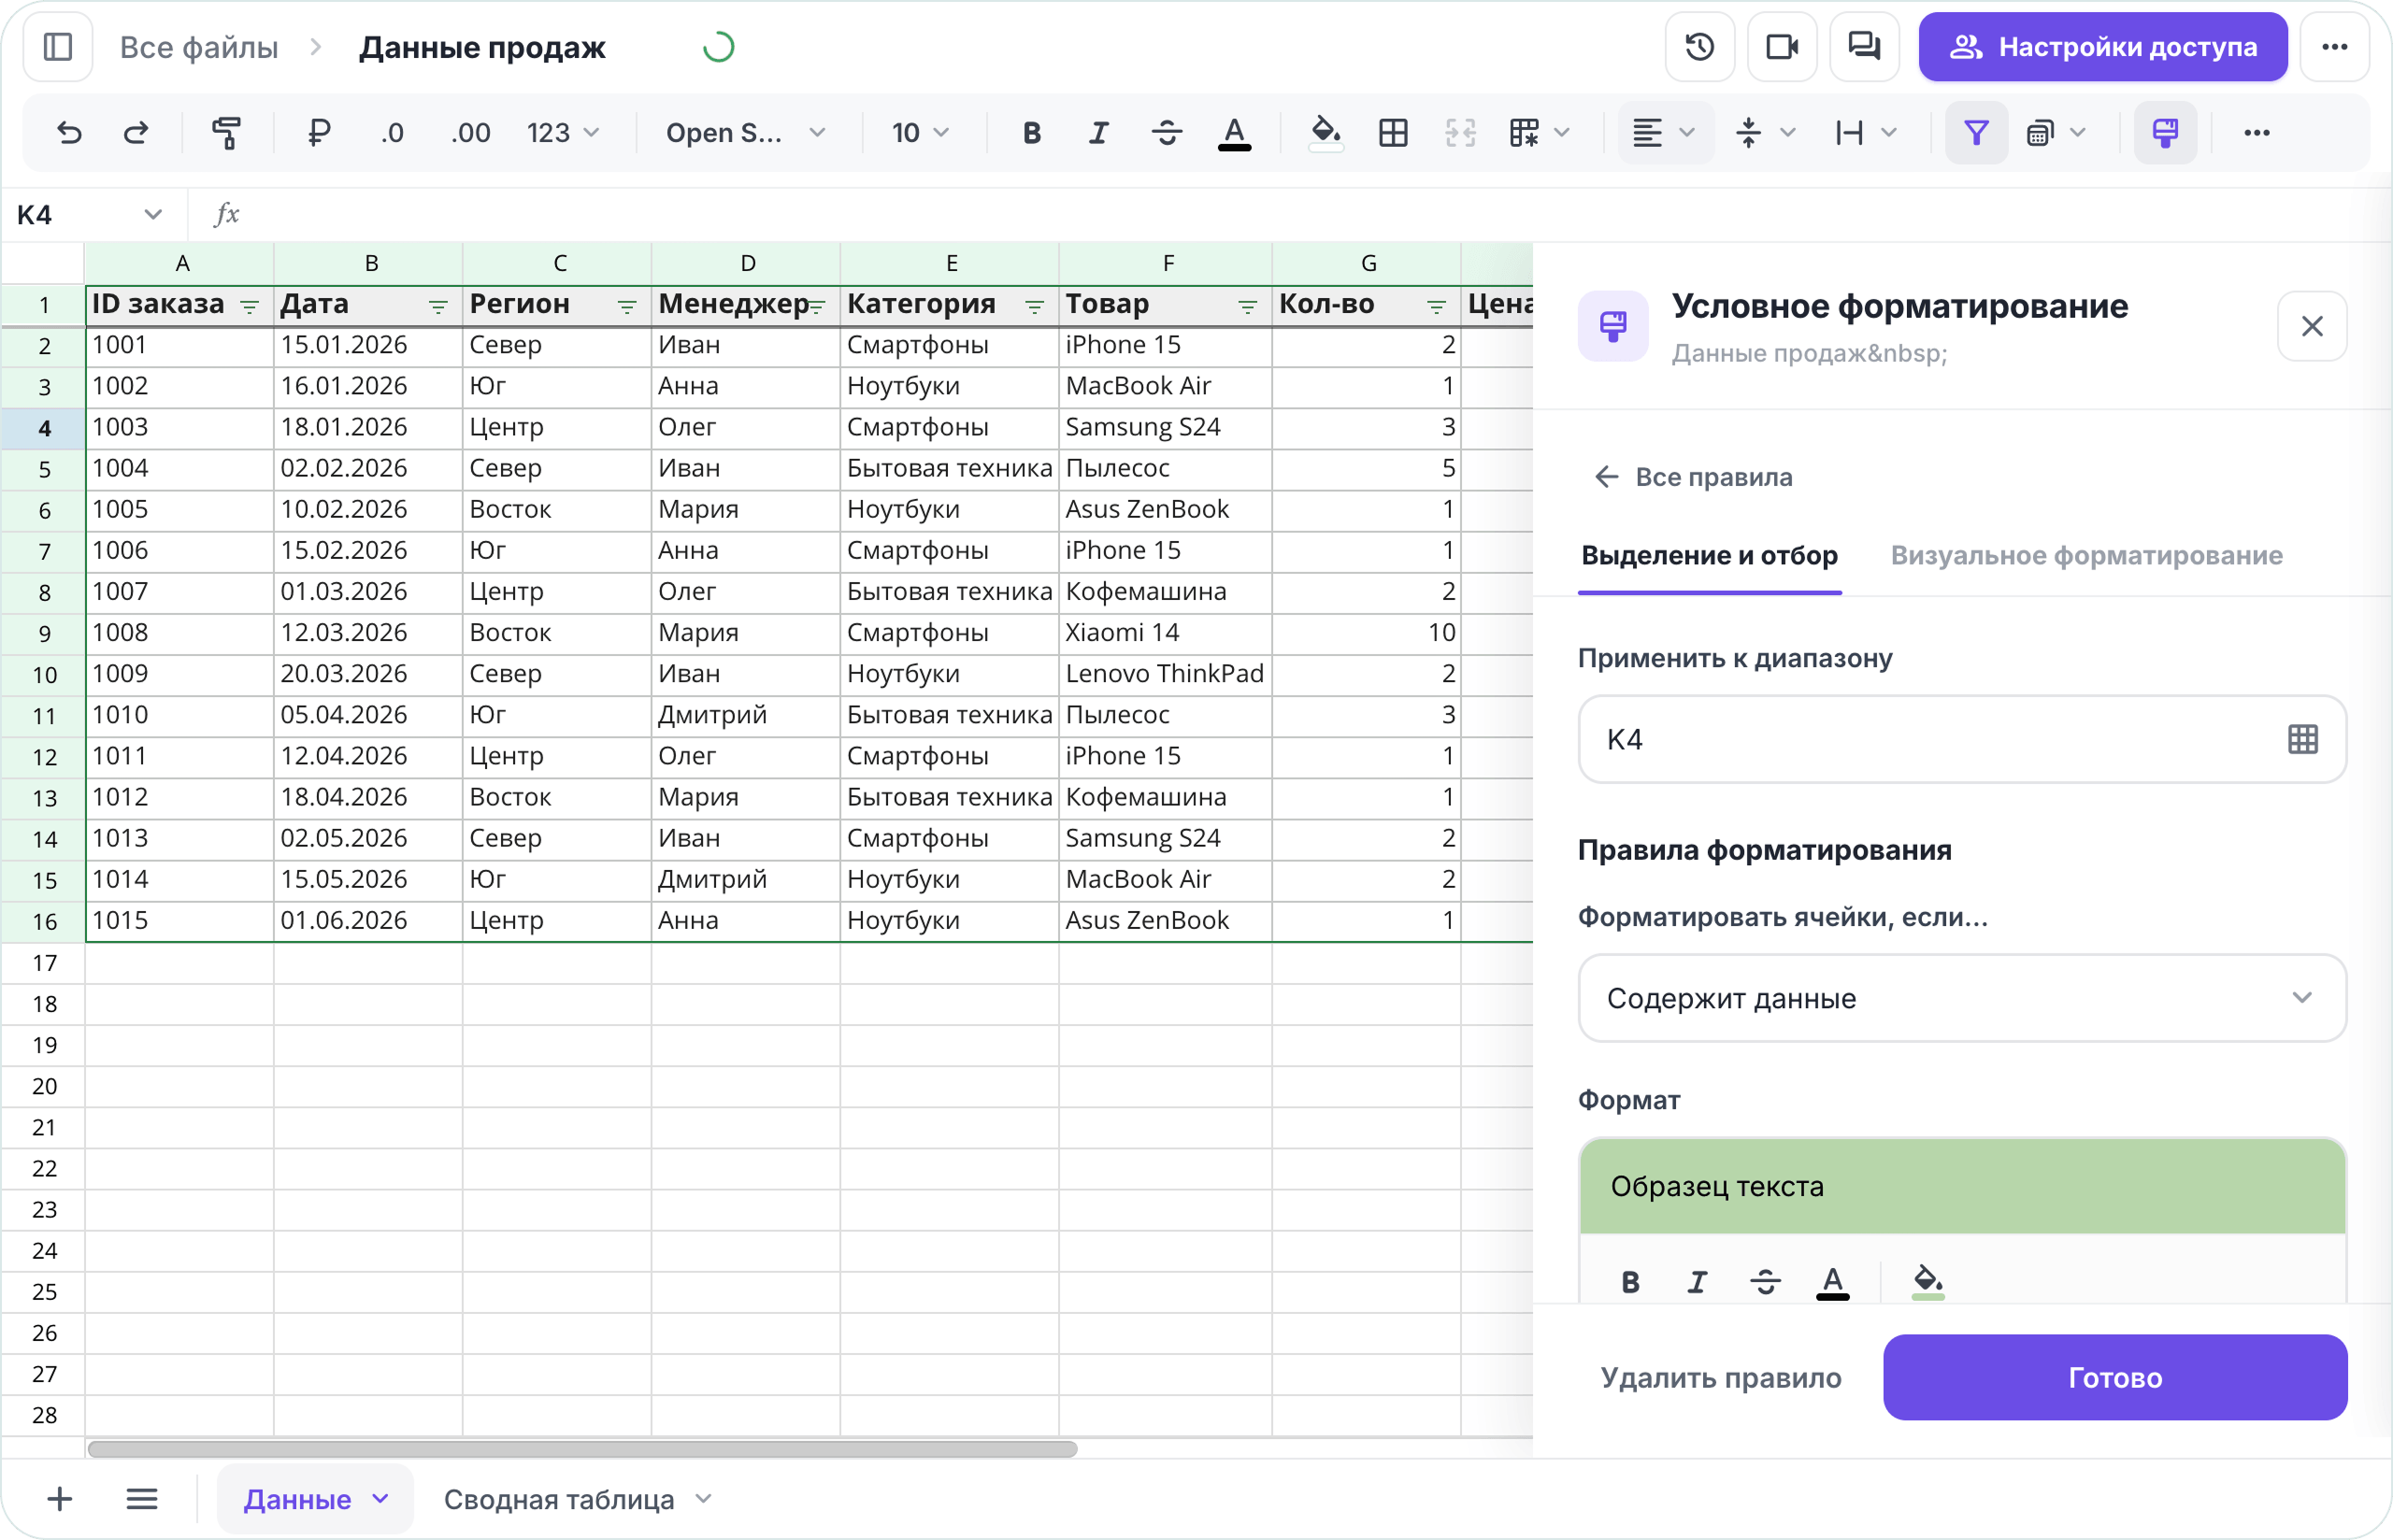This screenshot has width=2393, height=1540.
Task: Open filter for Дата column
Action: (x=438, y=307)
